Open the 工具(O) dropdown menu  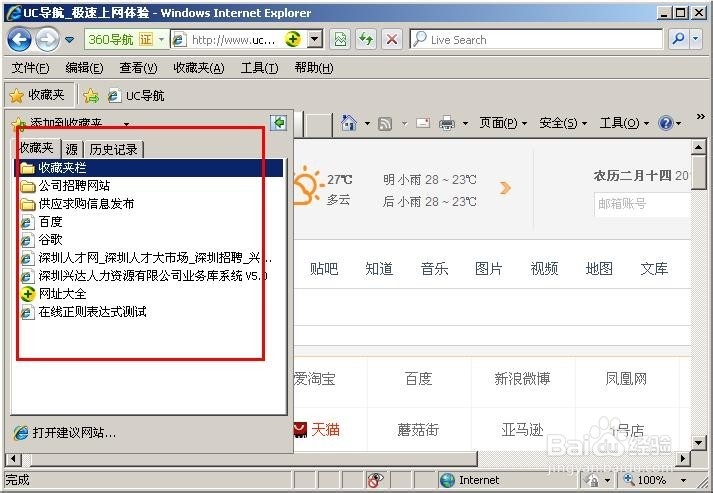(x=624, y=123)
